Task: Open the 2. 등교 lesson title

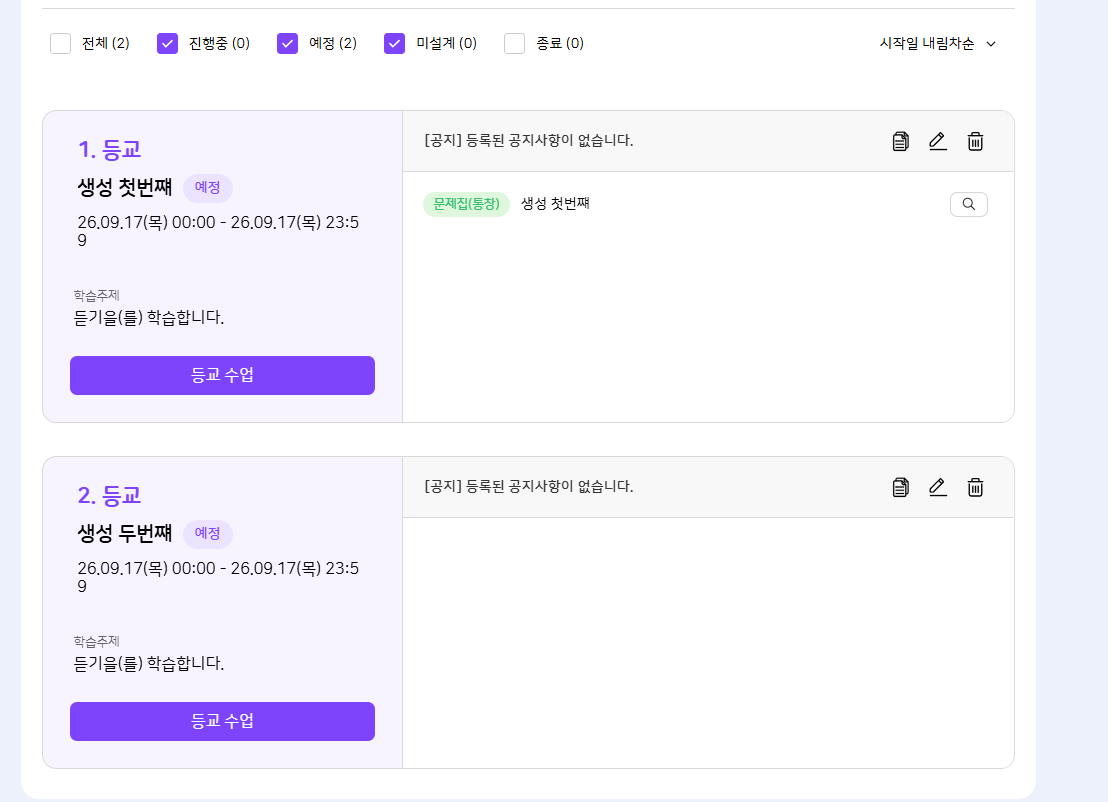Action: click(x=110, y=496)
